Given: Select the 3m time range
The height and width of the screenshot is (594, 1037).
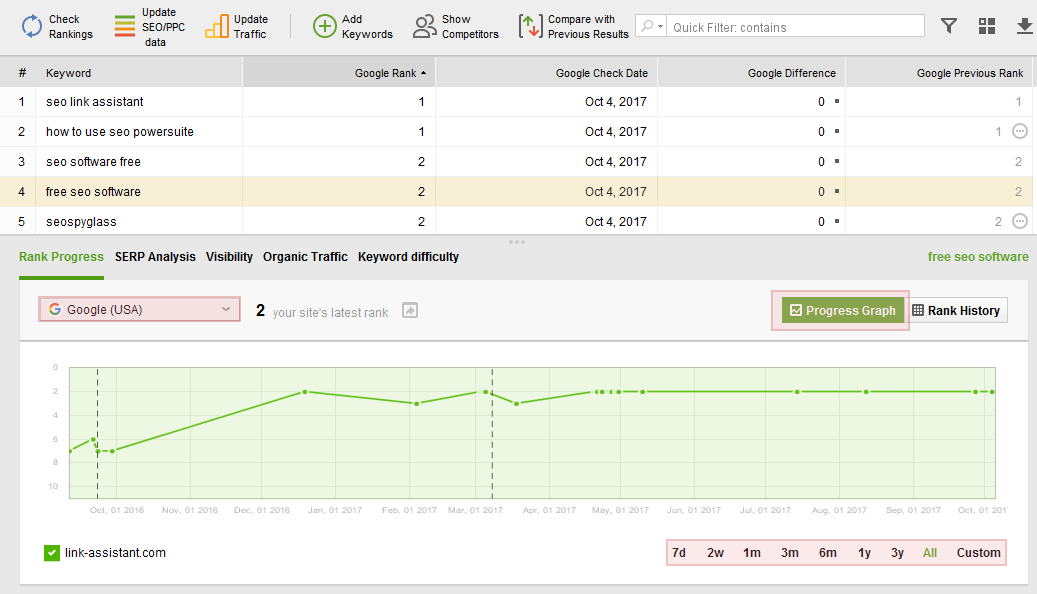Looking at the screenshot, I should [x=790, y=553].
